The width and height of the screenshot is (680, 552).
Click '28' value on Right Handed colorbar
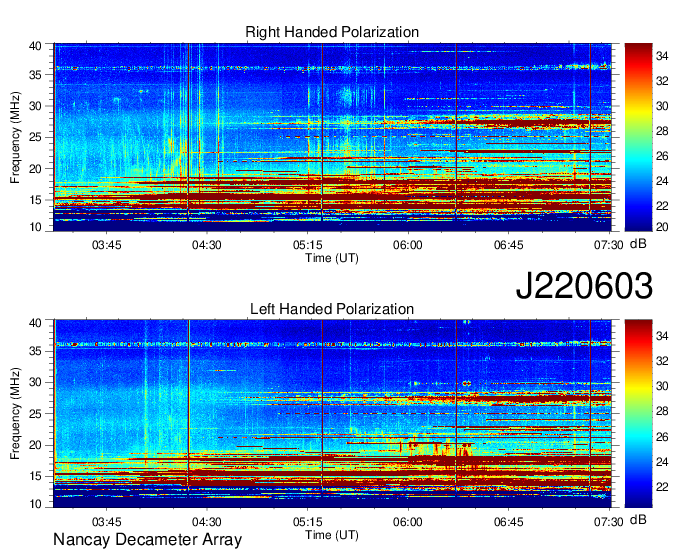[662, 131]
